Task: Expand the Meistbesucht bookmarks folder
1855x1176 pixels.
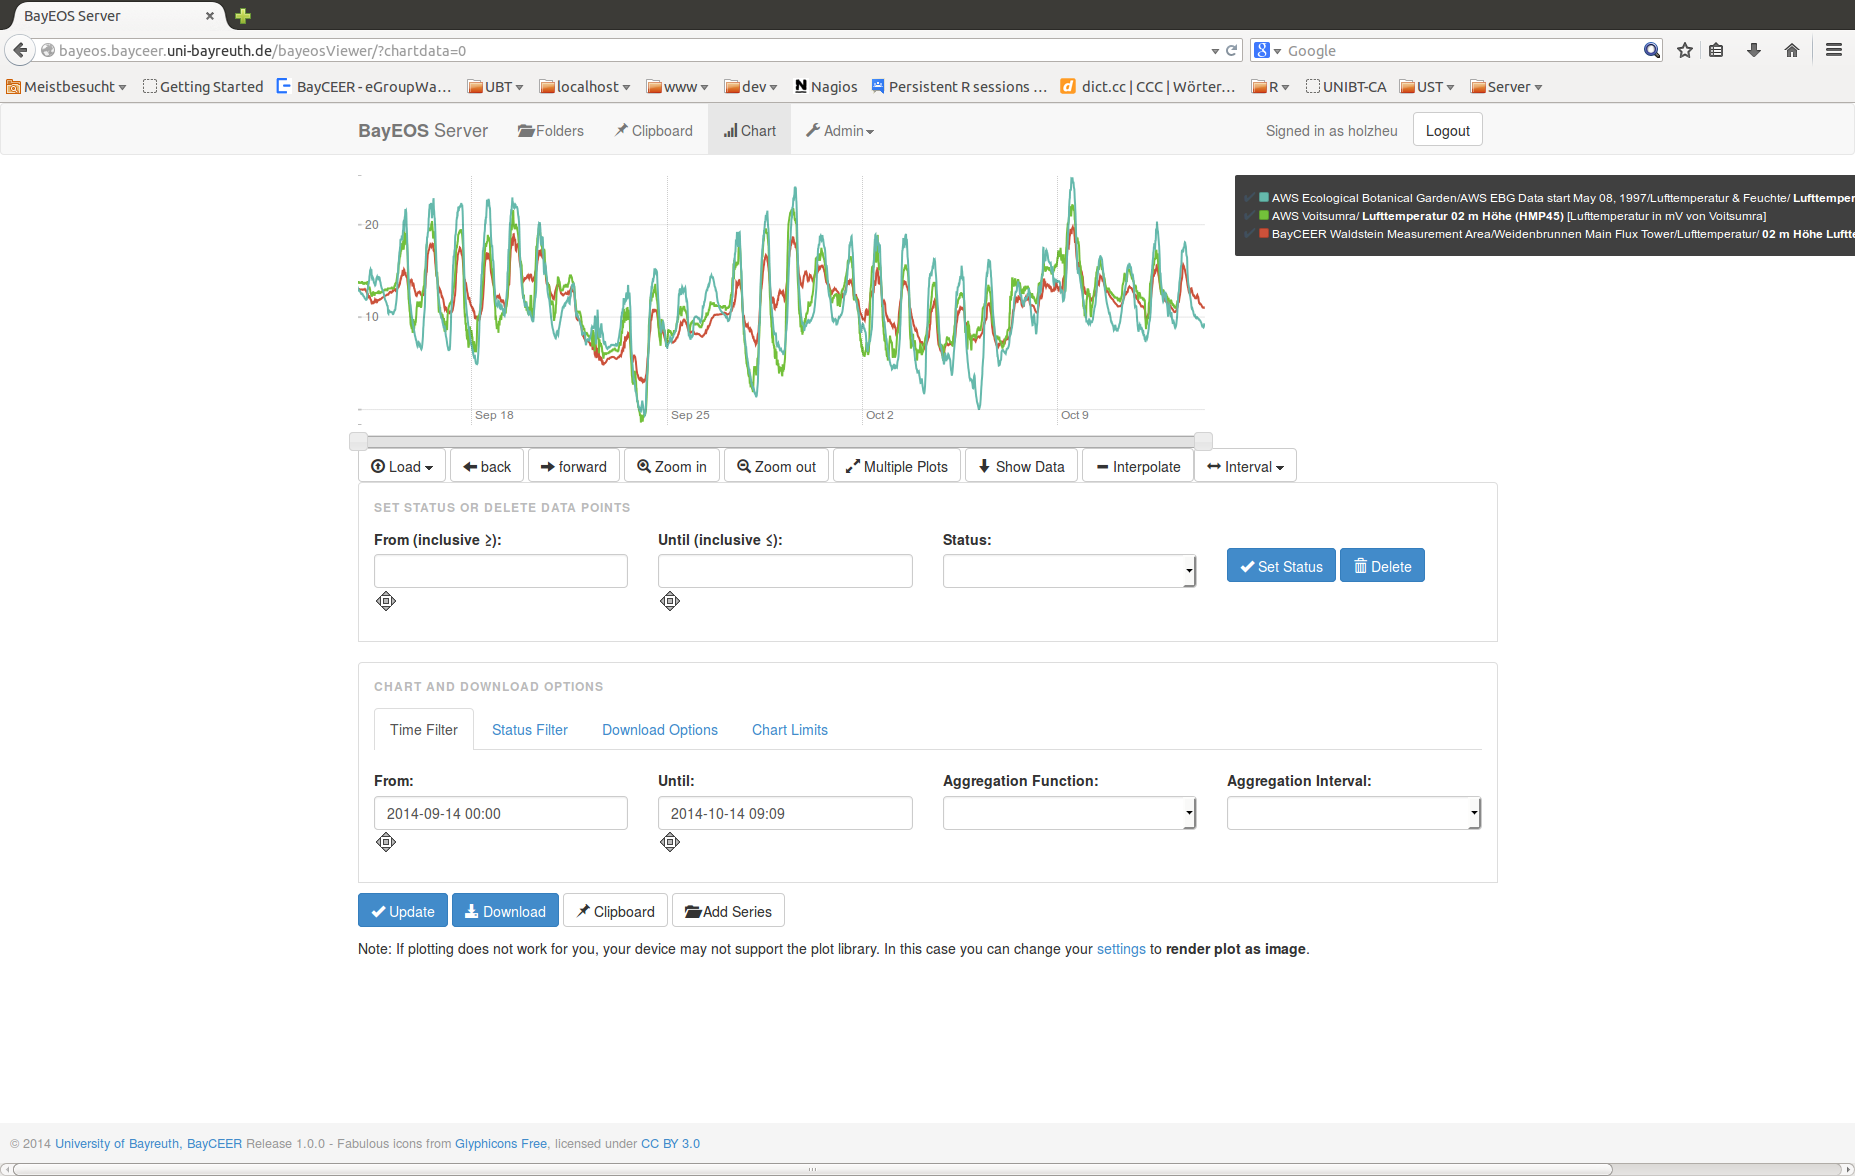Action: pyautogui.click(x=66, y=87)
